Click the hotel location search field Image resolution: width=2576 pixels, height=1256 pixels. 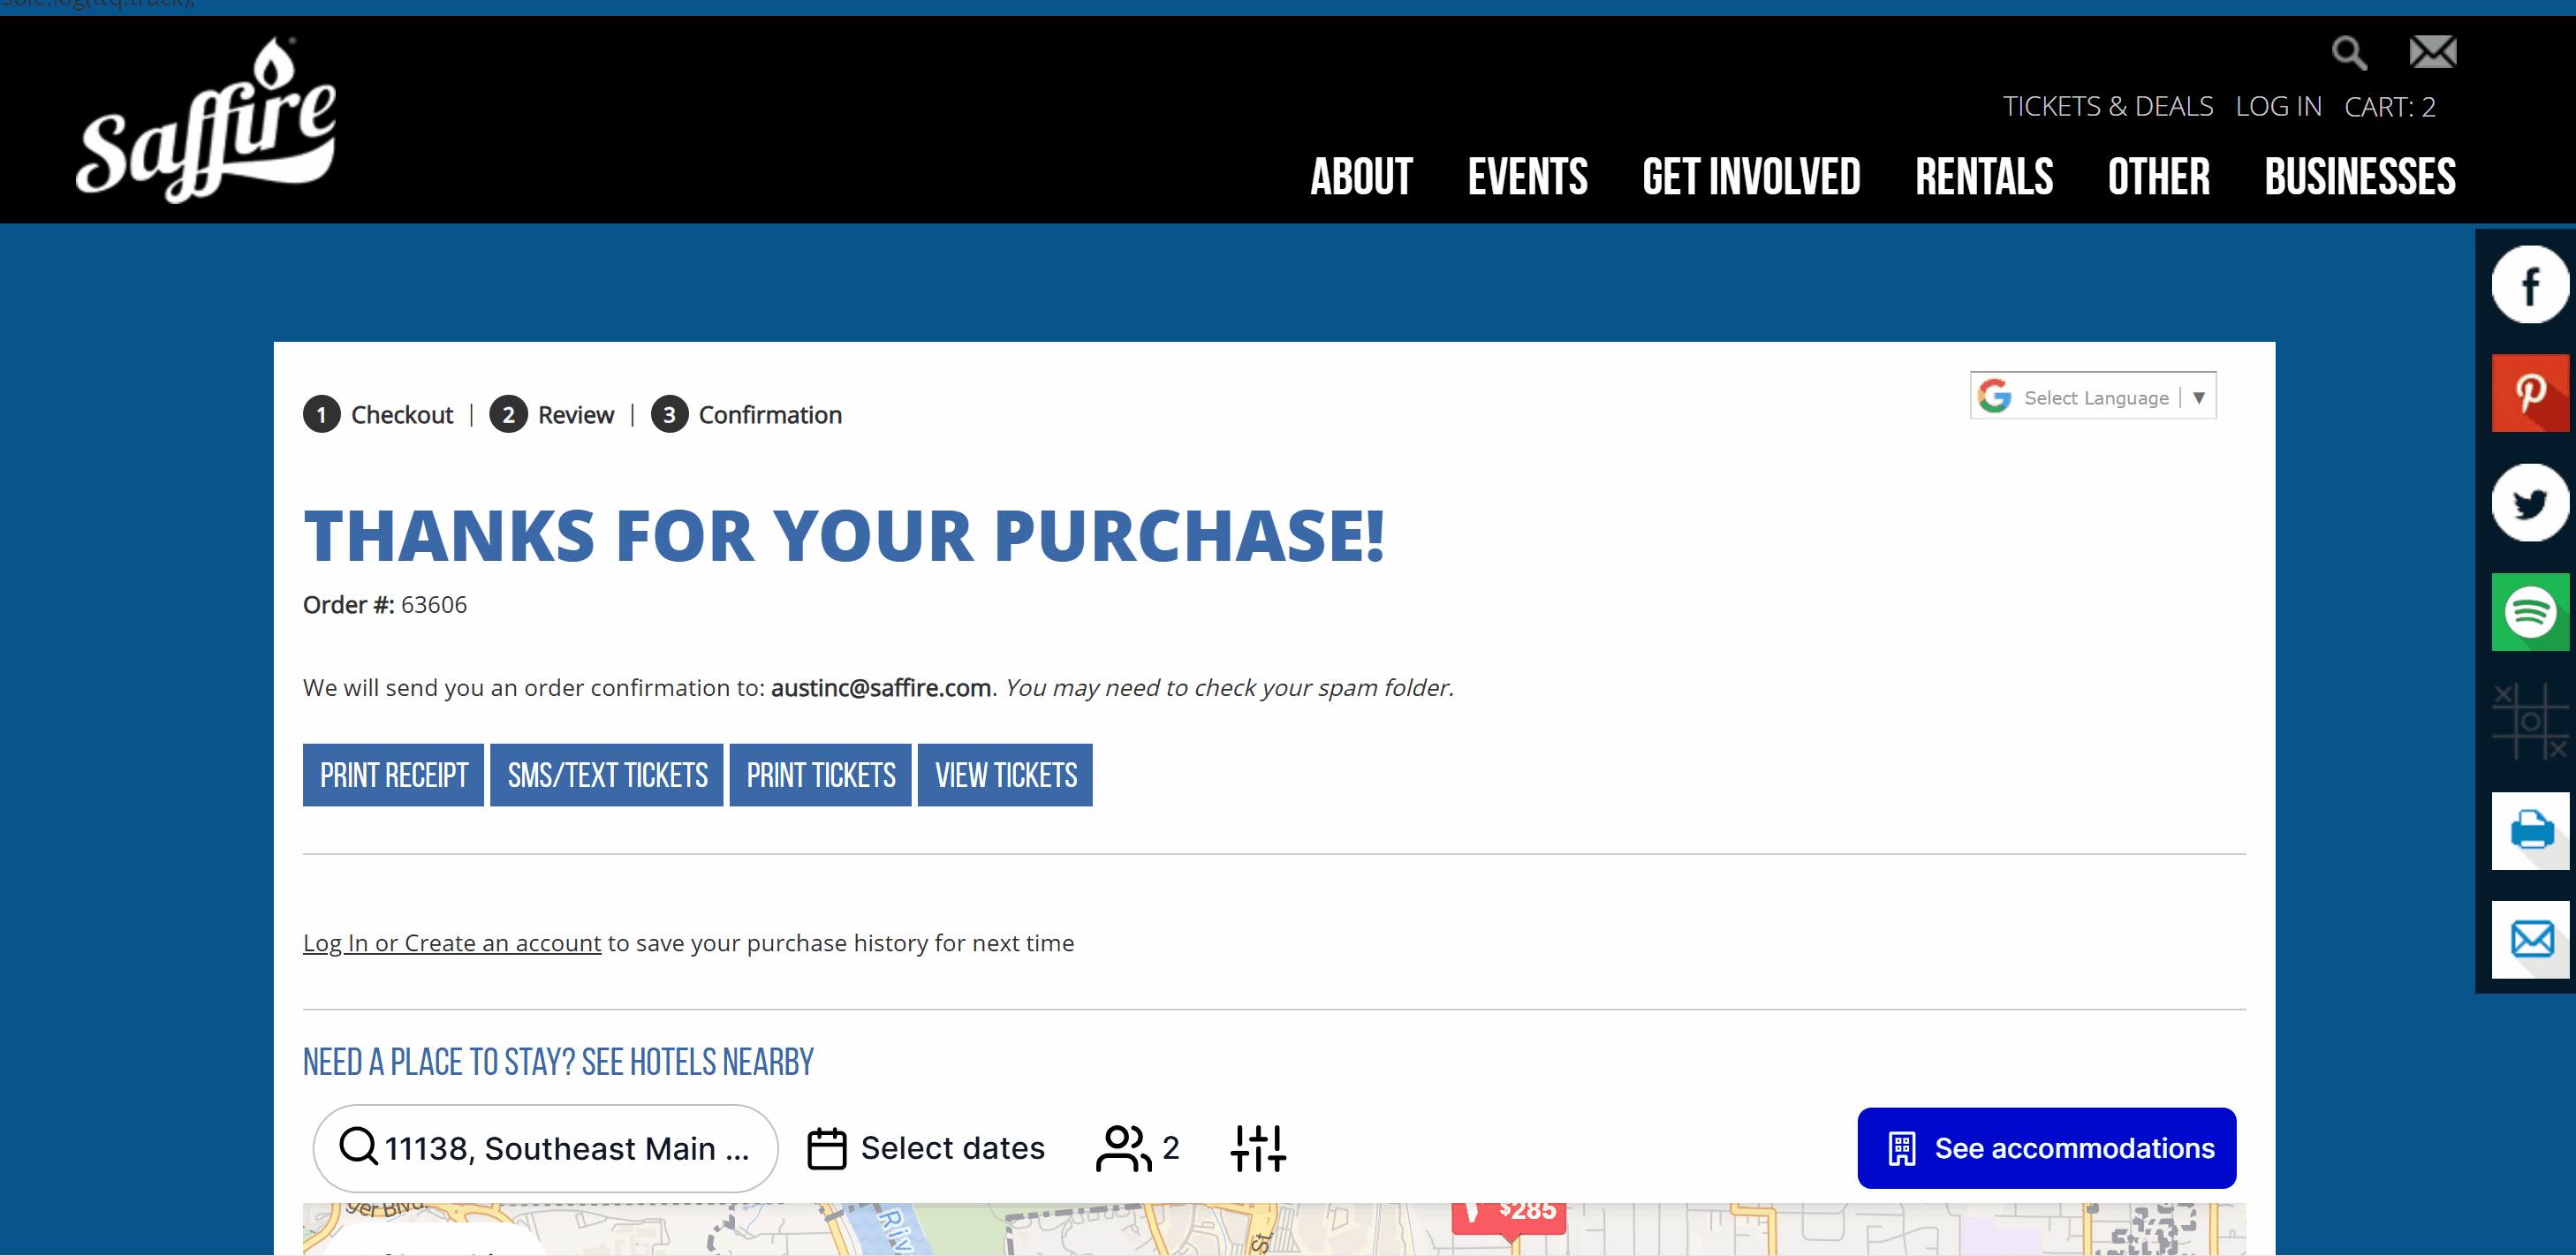545,1148
